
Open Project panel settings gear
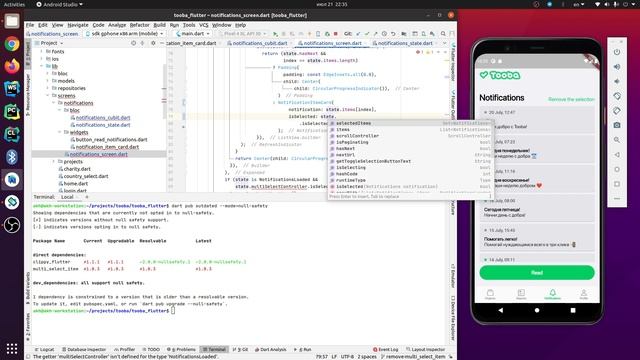153,43
